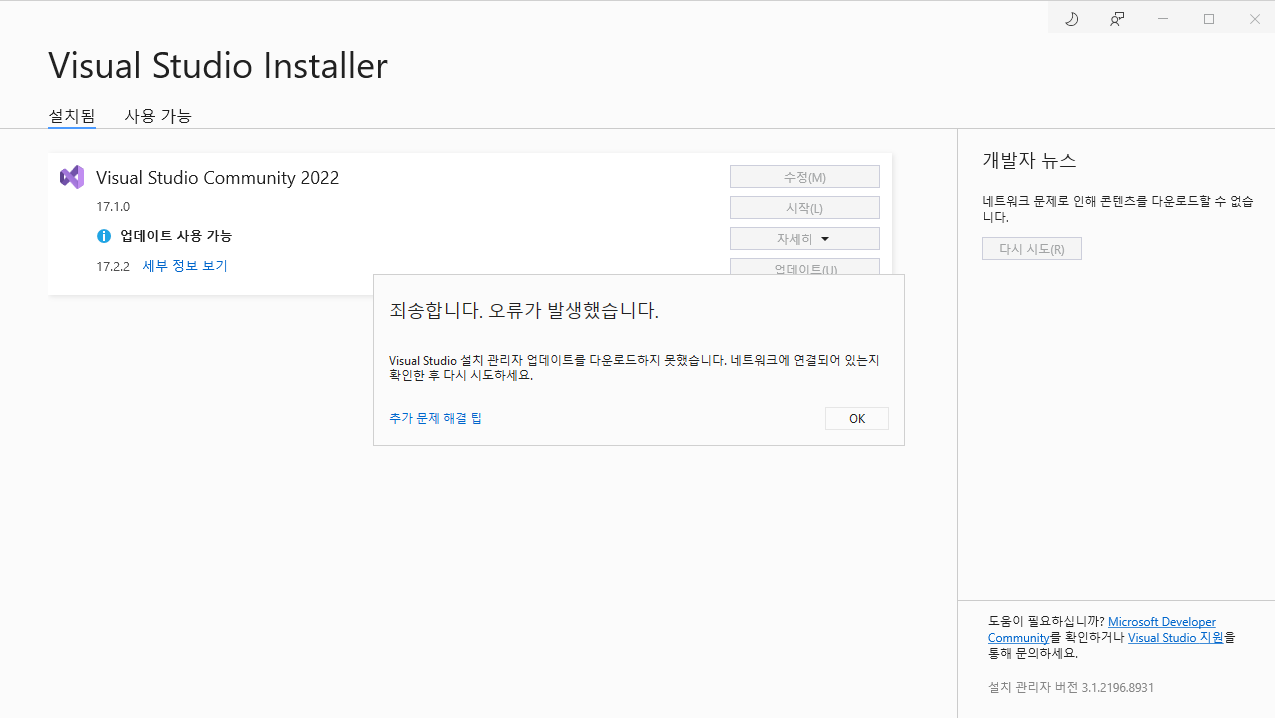
Task: Click the dialog's download failure message text
Action: point(634,367)
